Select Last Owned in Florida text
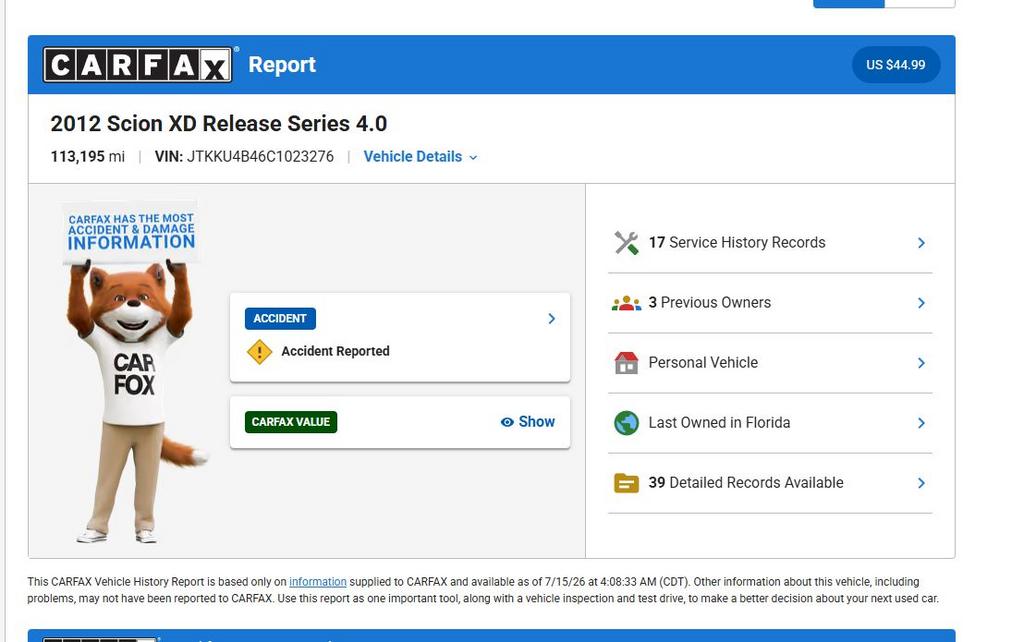 point(719,423)
